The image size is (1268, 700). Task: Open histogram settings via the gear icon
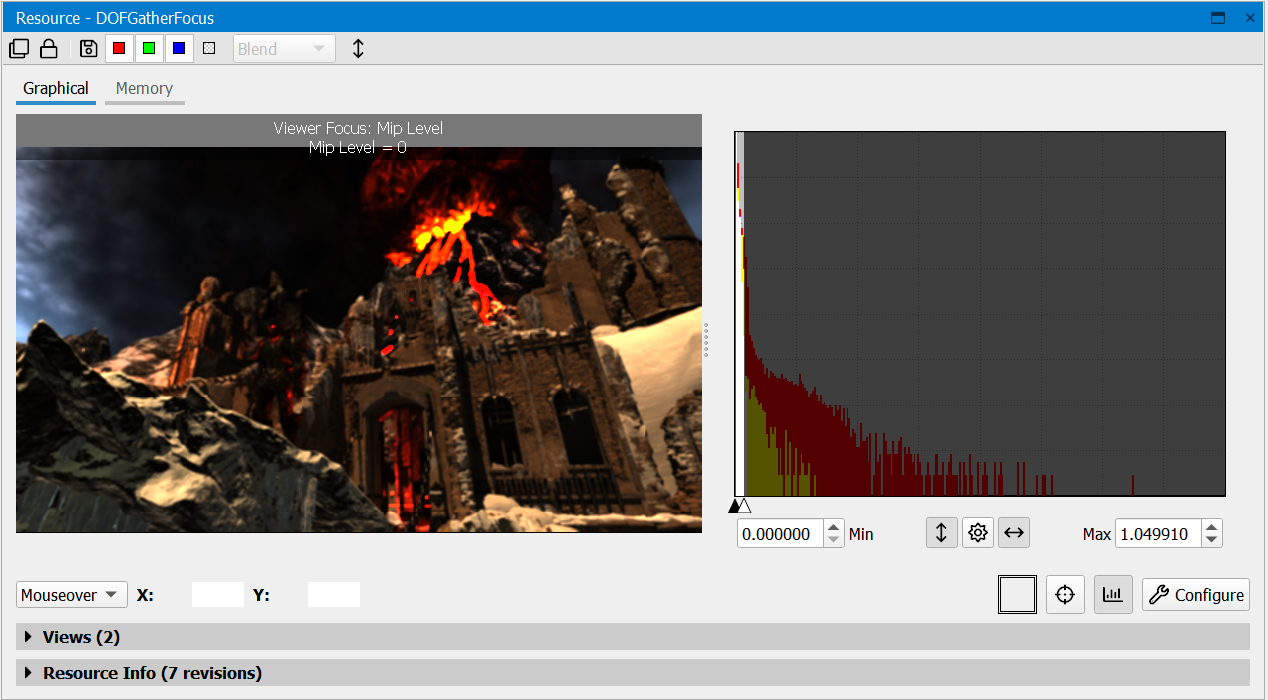coord(977,532)
